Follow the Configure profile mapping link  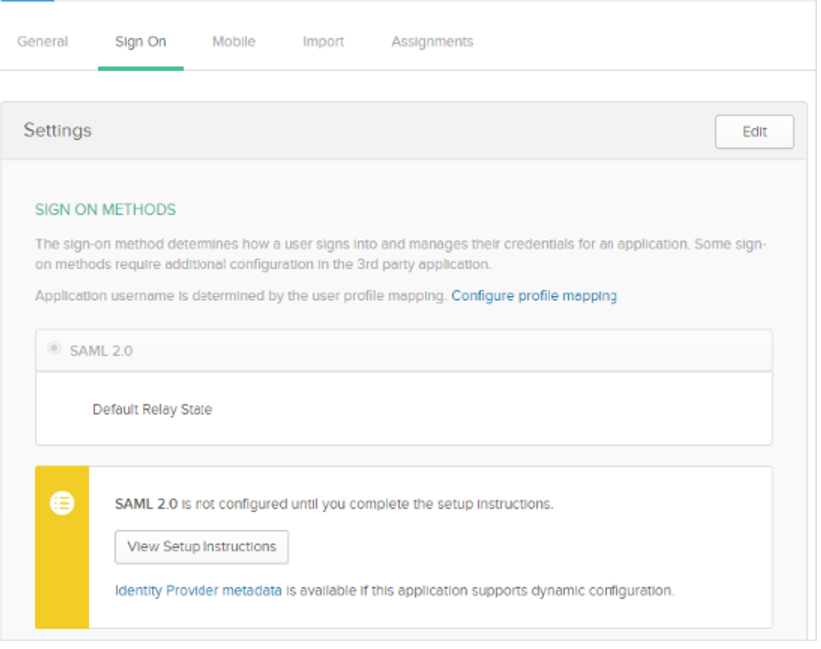pyautogui.click(x=534, y=296)
